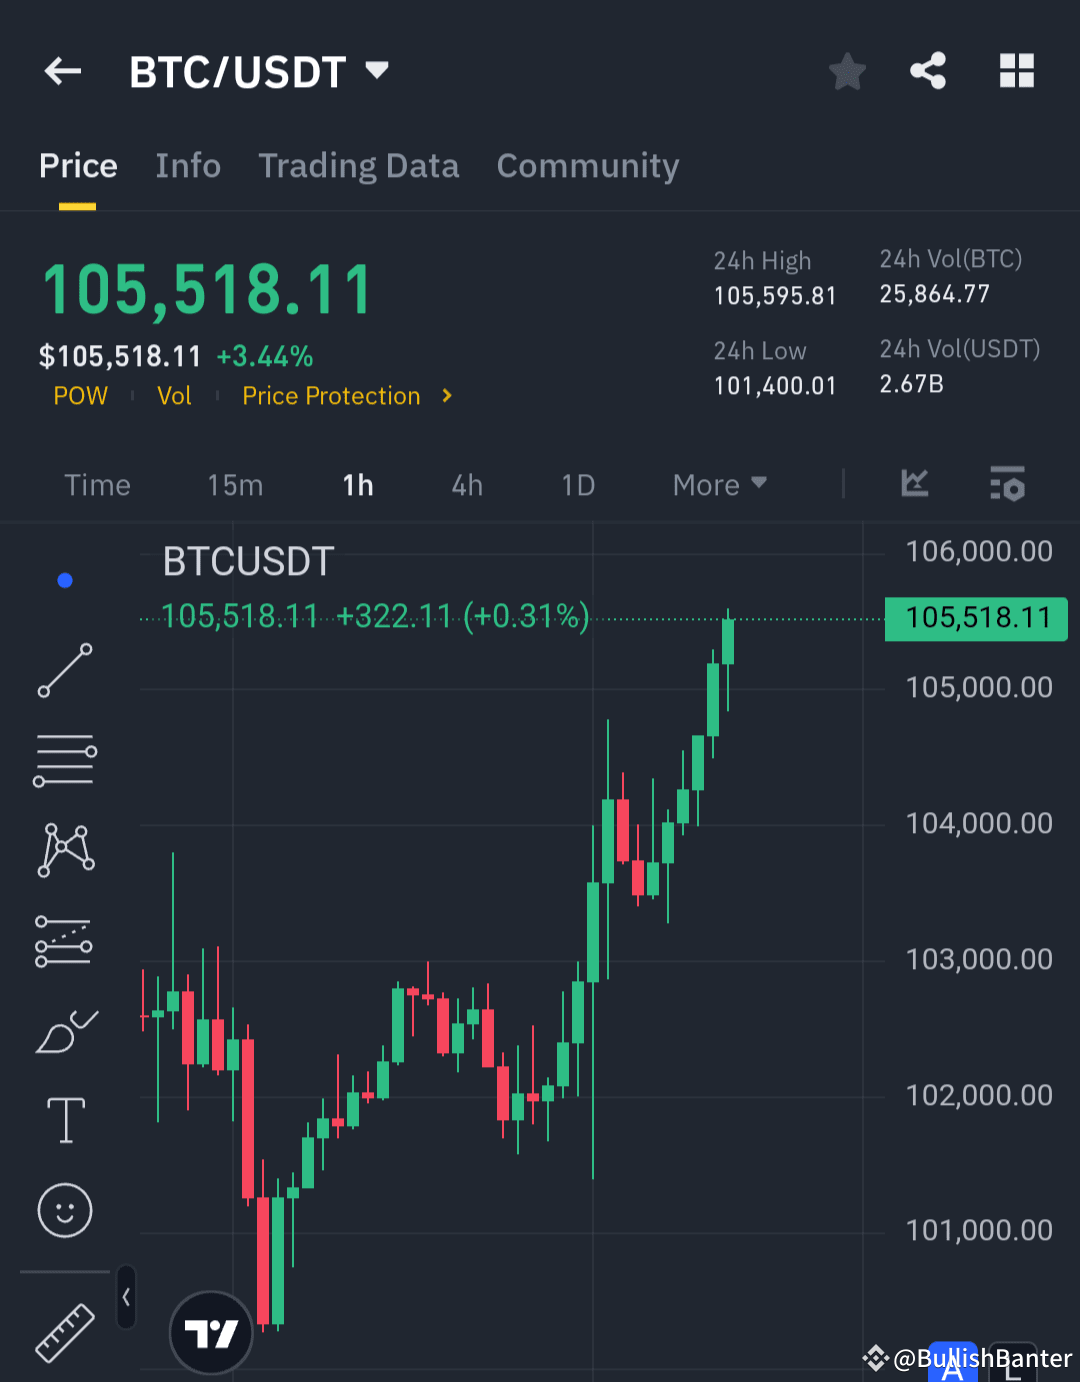Expand the More intervals dropdown

[718, 484]
